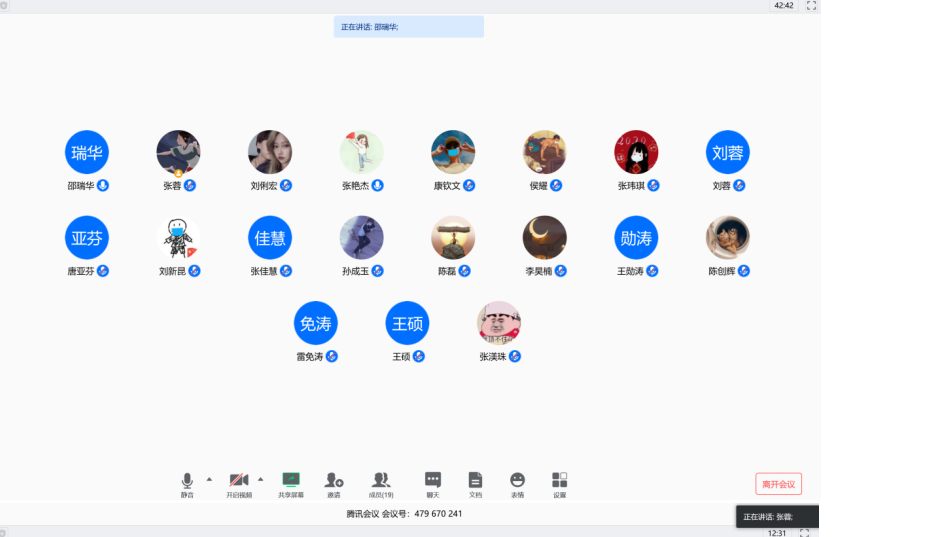Open the 表情 emoji reactions
The image size is (926, 537).
click(x=517, y=481)
